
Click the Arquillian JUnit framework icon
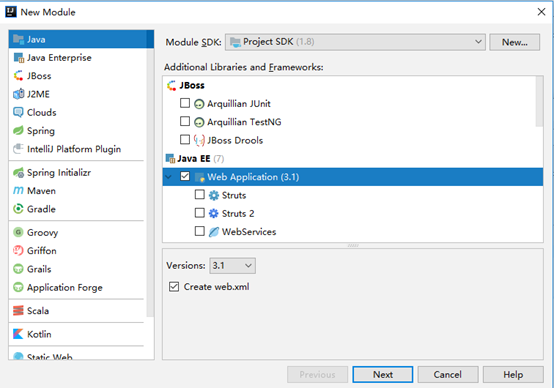[199, 104]
